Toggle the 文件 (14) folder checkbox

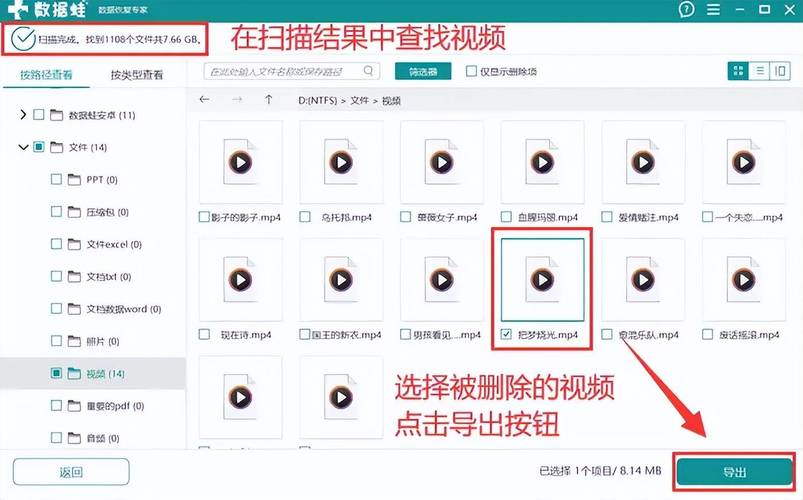[38, 147]
